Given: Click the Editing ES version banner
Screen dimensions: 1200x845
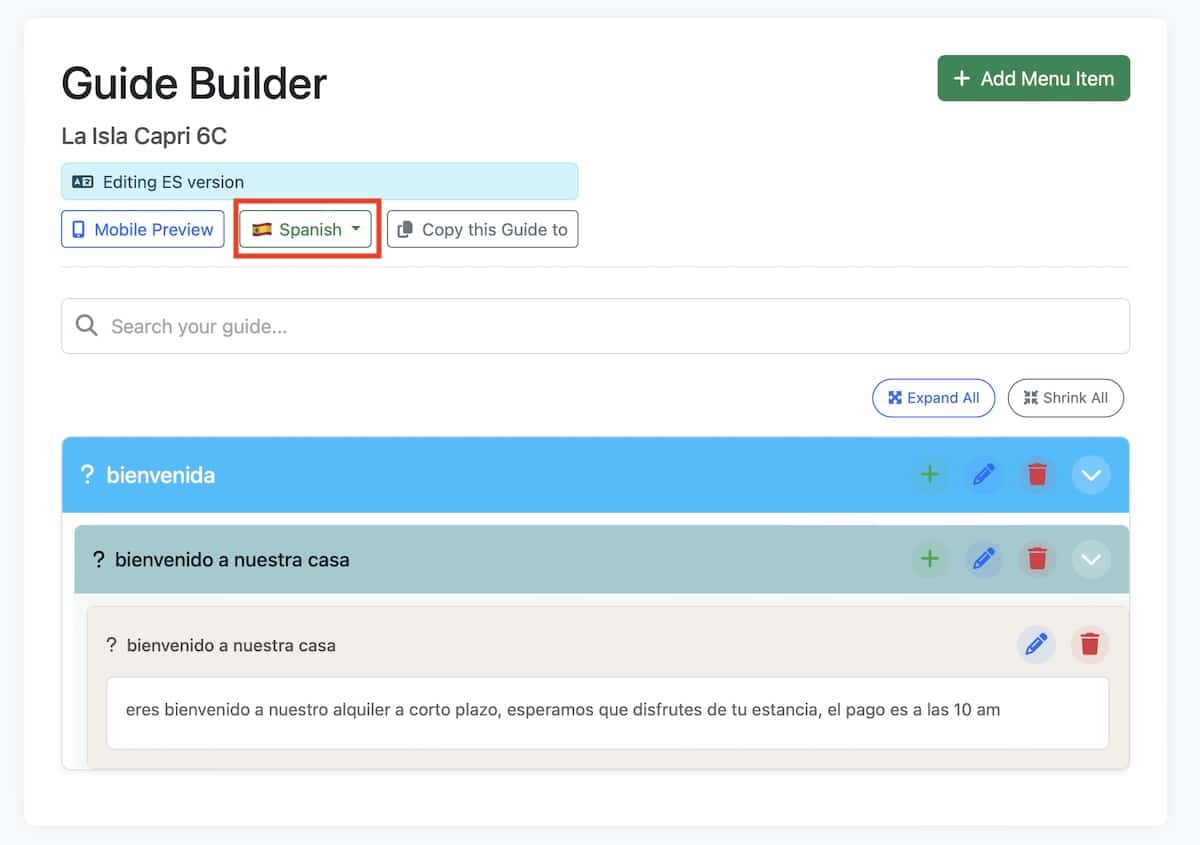Looking at the screenshot, I should coord(319,182).
